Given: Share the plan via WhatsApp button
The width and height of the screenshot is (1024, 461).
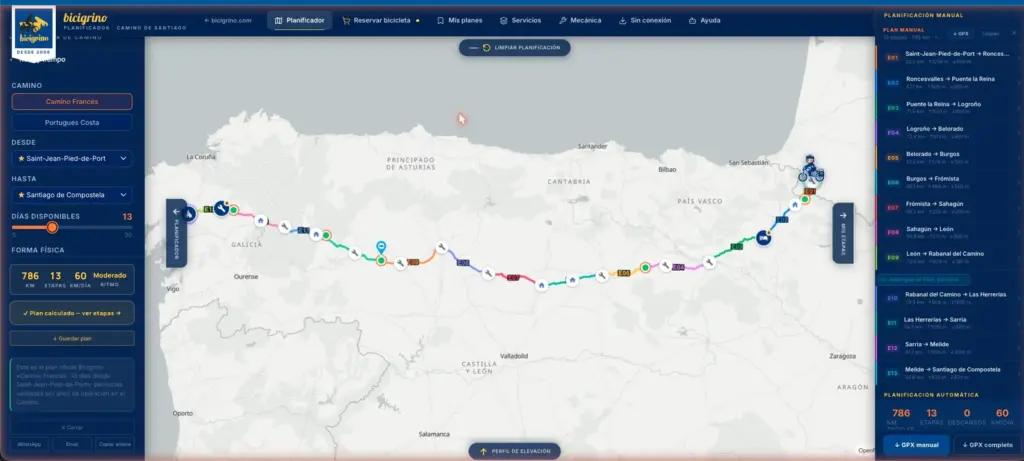Looking at the screenshot, I should point(29,444).
